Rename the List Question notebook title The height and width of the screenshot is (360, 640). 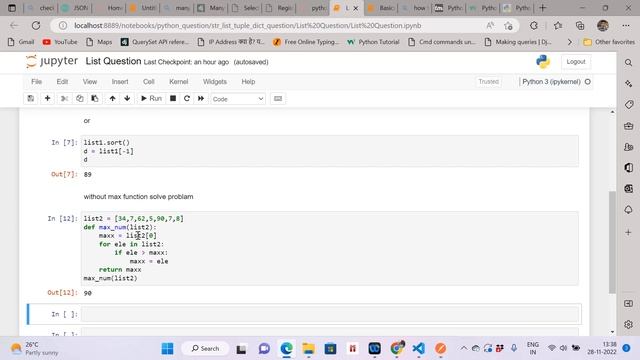pos(113,61)
